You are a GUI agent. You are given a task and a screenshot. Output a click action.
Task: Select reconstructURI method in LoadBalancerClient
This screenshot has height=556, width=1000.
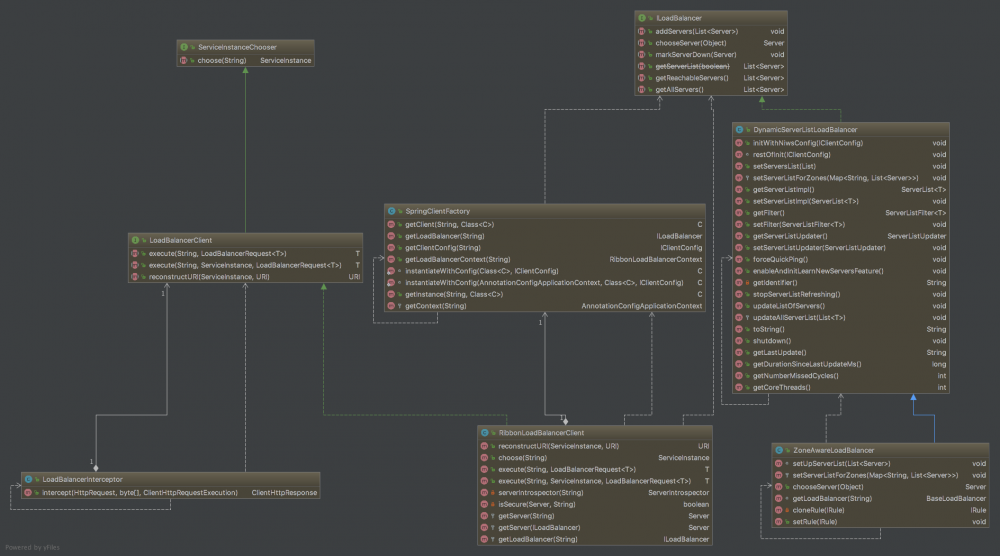tap(246, 277)
